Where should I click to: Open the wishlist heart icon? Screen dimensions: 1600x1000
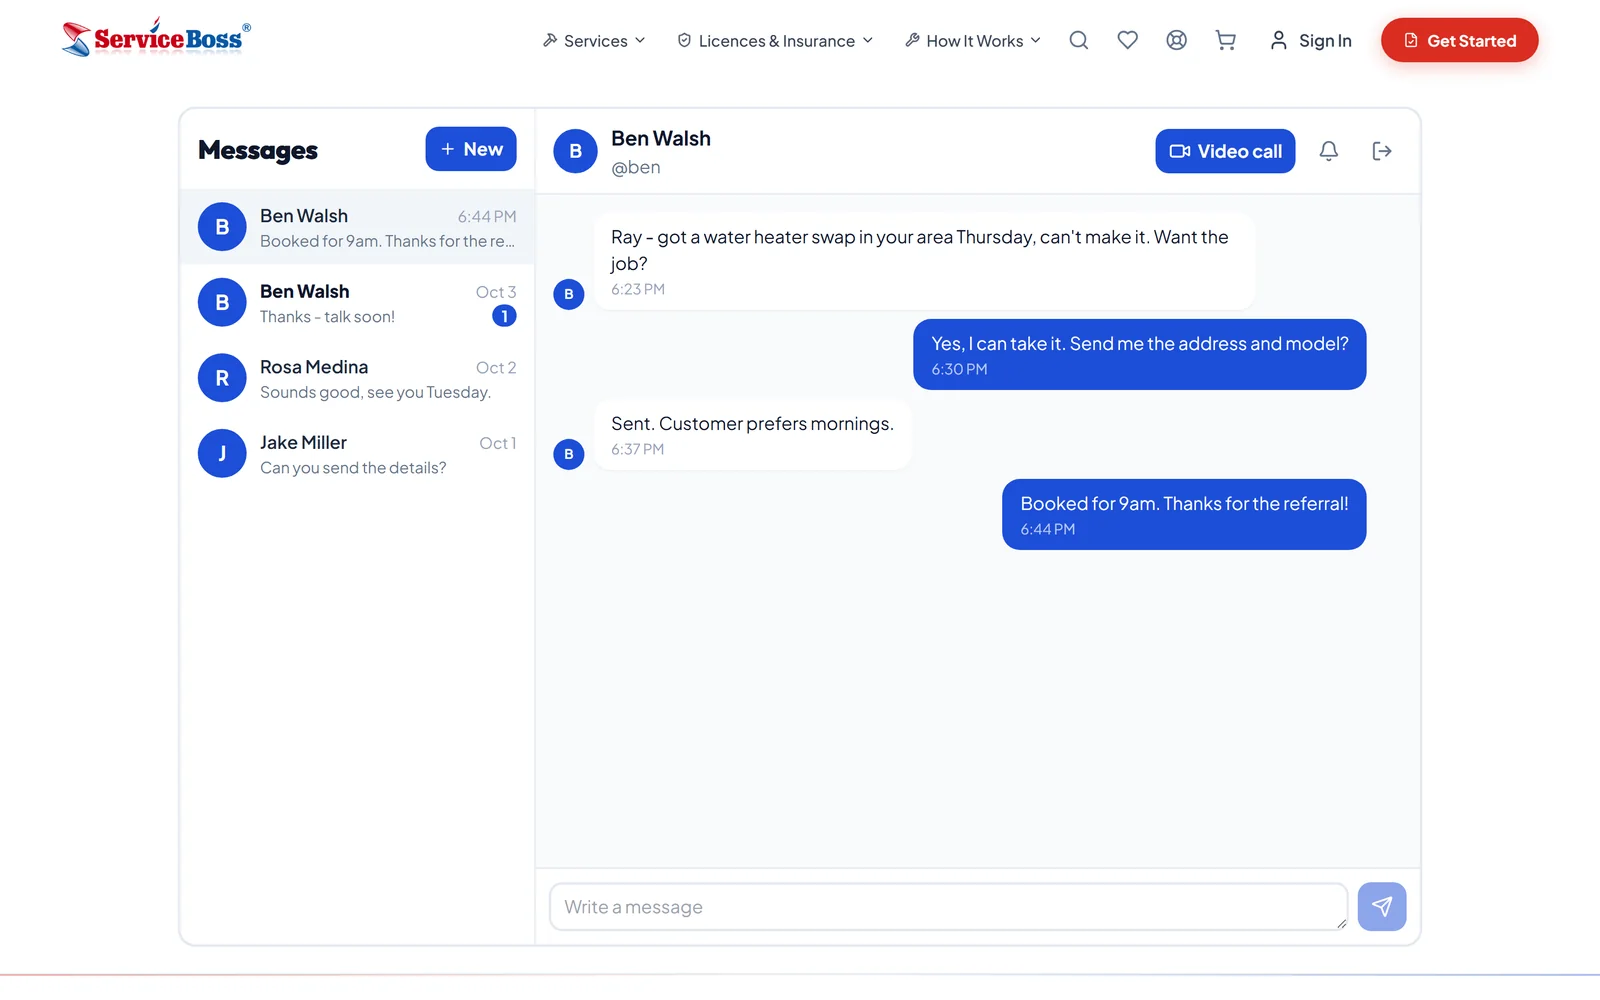[x=1127, y=40]
